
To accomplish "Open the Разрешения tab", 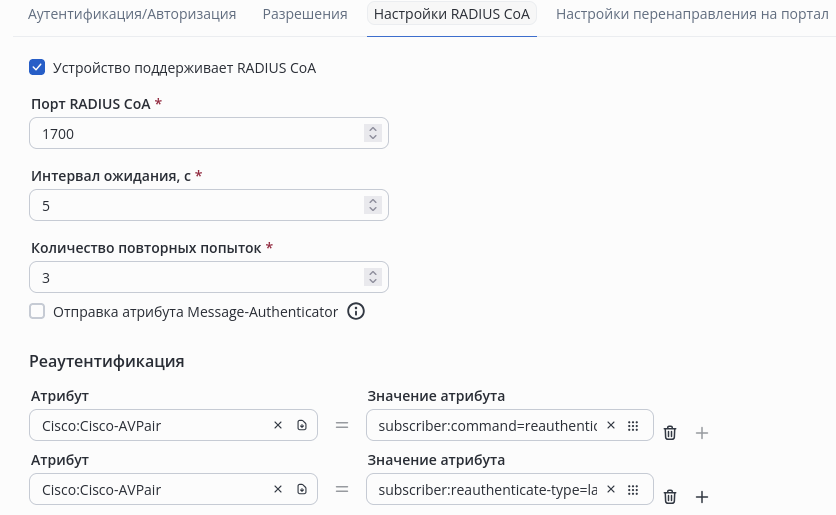I will [305, 15].
